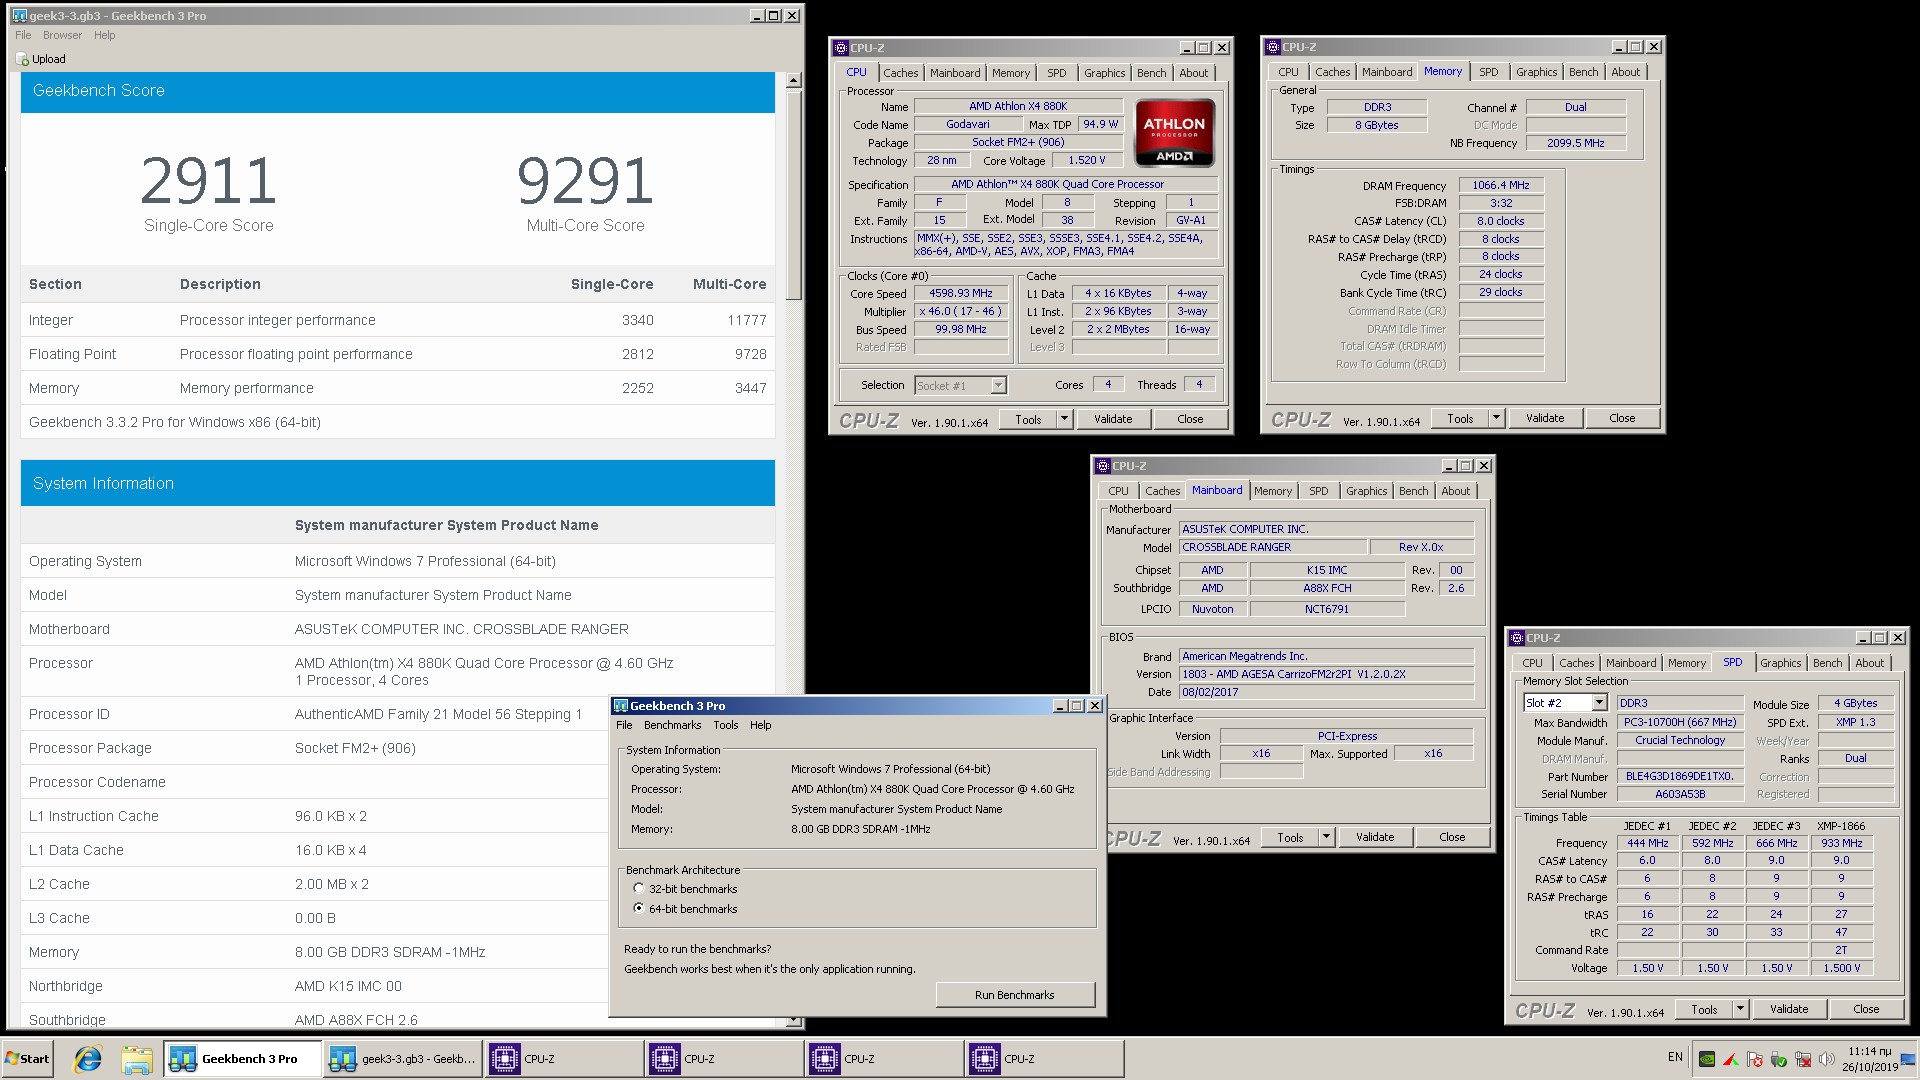Open Internet Explorer from the taskbar

click(88, 1059)
